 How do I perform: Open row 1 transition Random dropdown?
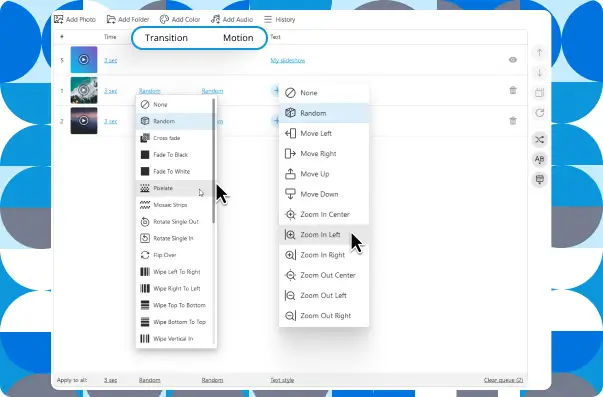[150, 91]
